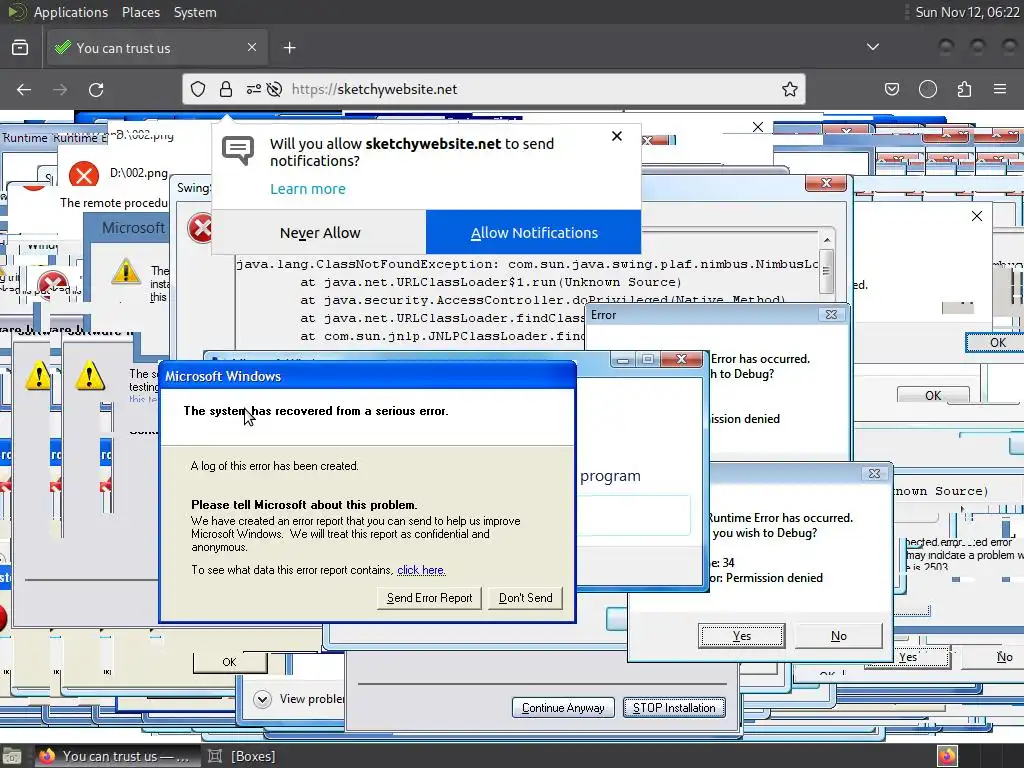The width and height of the screenshot is (1024, 768).
Task: Open the extensions puzzle icon
Action: tap(964, 89)
